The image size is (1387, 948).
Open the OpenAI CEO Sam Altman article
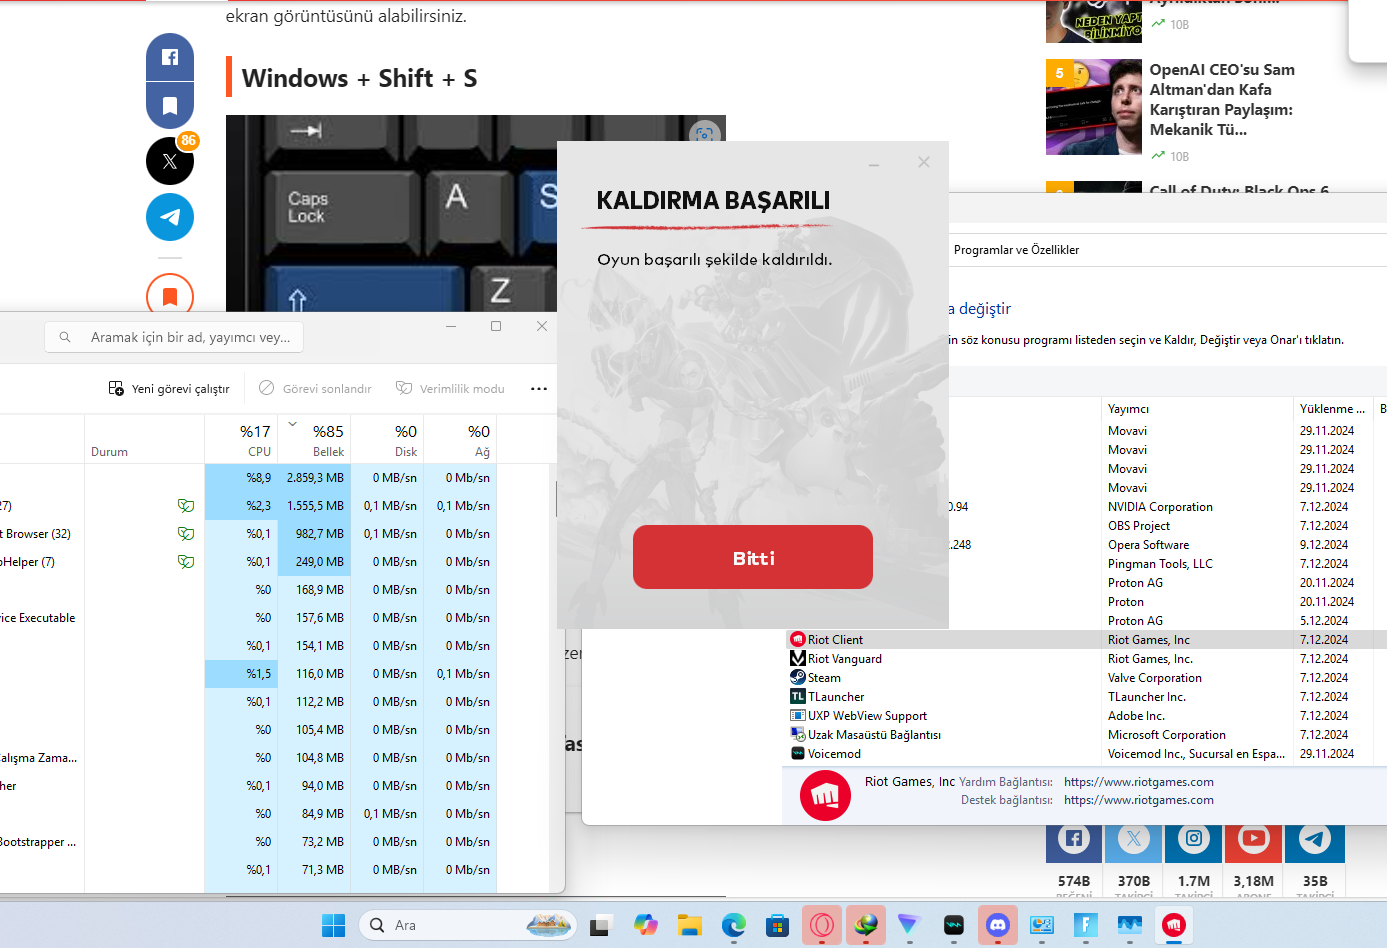[1222, 100]
